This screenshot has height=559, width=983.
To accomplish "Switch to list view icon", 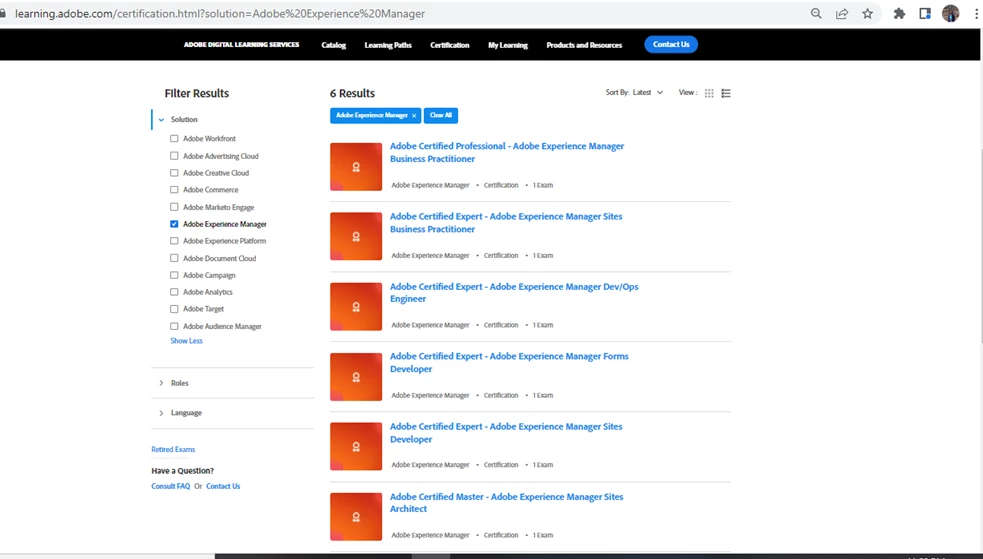I will coord(726,93).
